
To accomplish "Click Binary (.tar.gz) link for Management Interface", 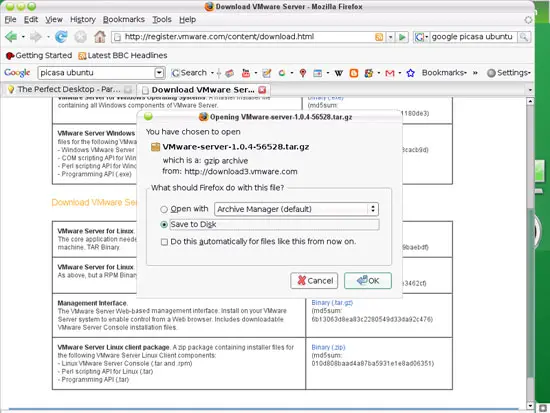I will (332, 302).
